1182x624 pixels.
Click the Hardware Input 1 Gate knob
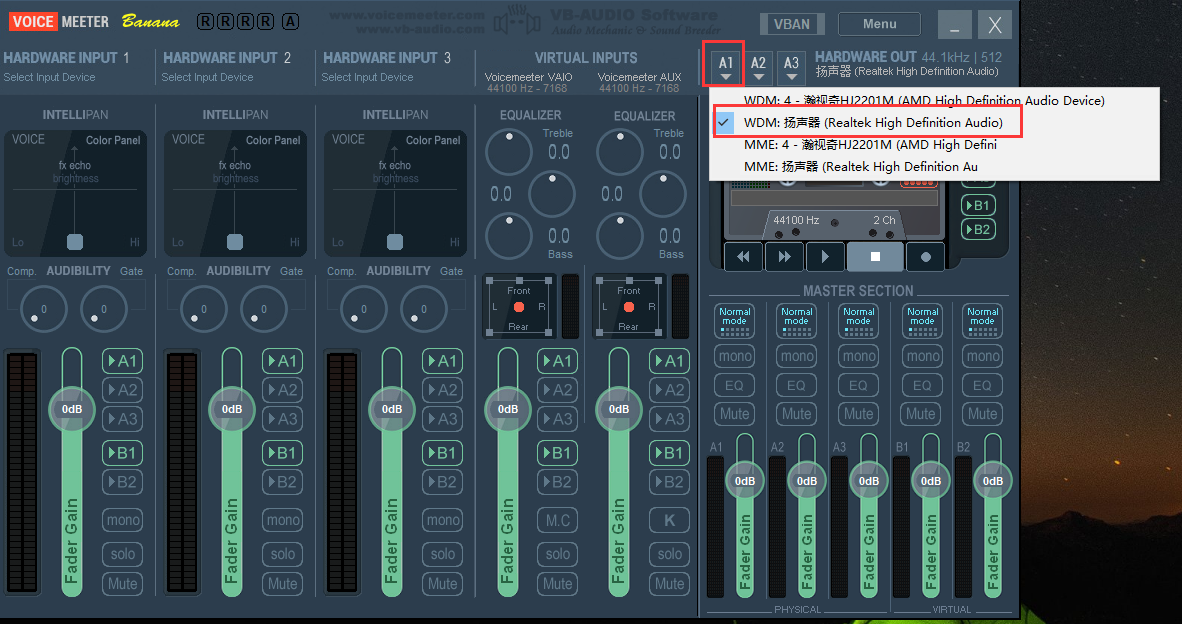tap(104, 309)
